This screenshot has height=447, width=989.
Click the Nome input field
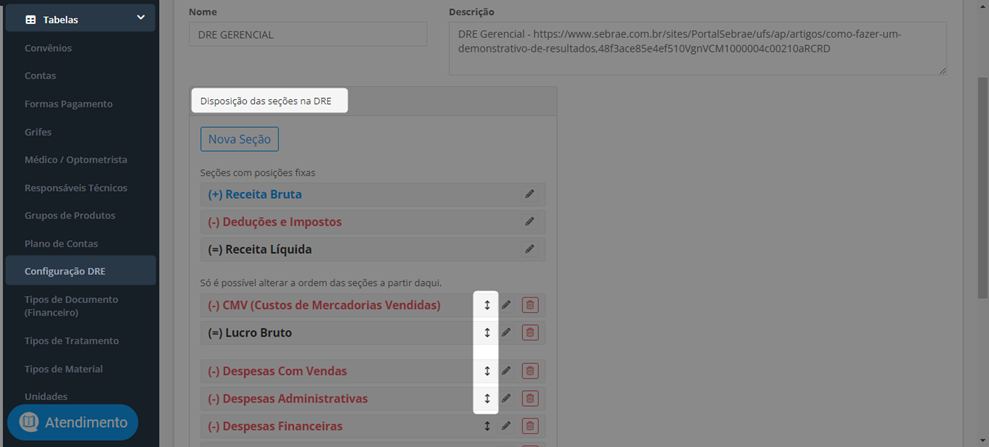(x=308, y=35)
